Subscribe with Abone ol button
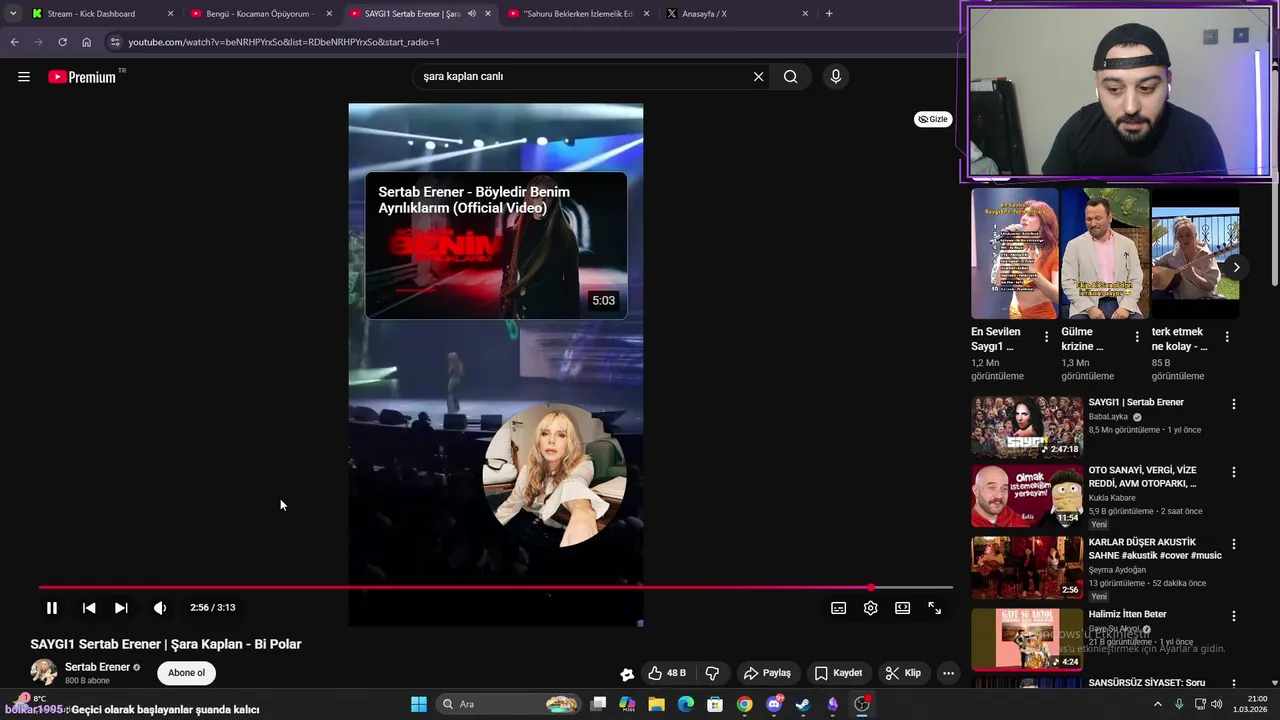This screenshot has height=720, width=1280. tap(186, 673)
